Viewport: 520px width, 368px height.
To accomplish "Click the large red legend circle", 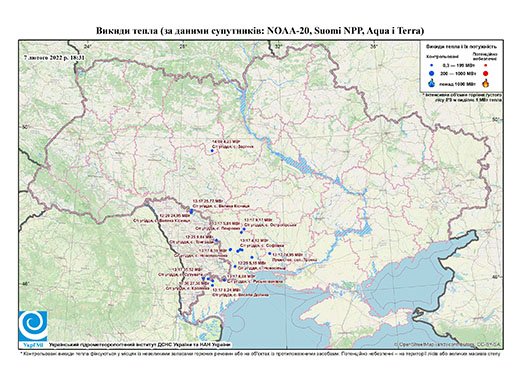I will click(486, 74).
